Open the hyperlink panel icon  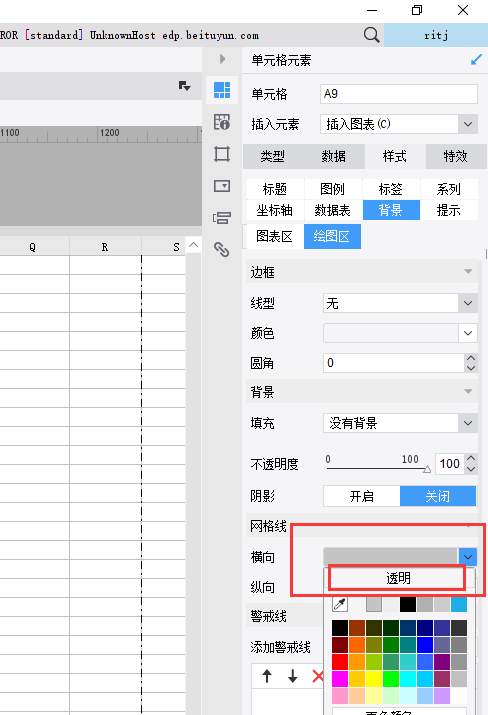[222, 249]
